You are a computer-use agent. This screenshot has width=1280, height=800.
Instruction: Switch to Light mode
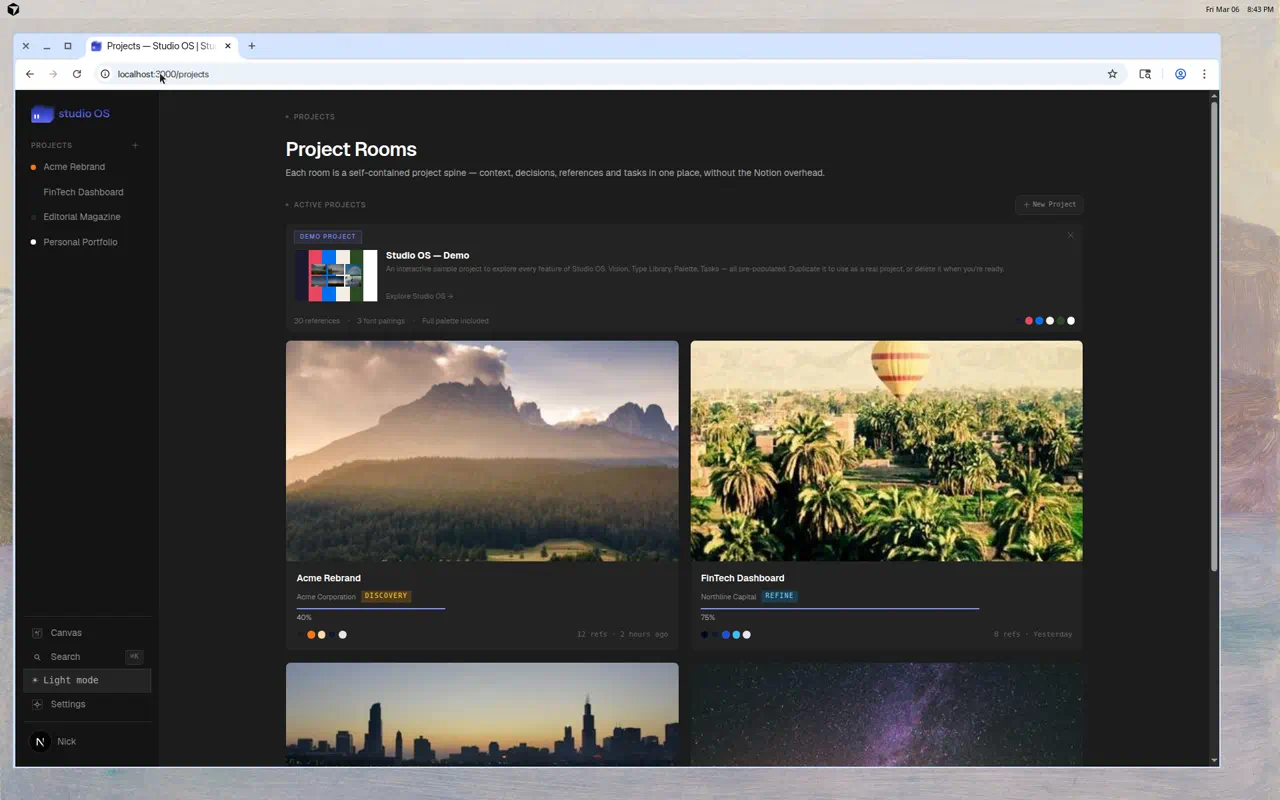[69, 680]
